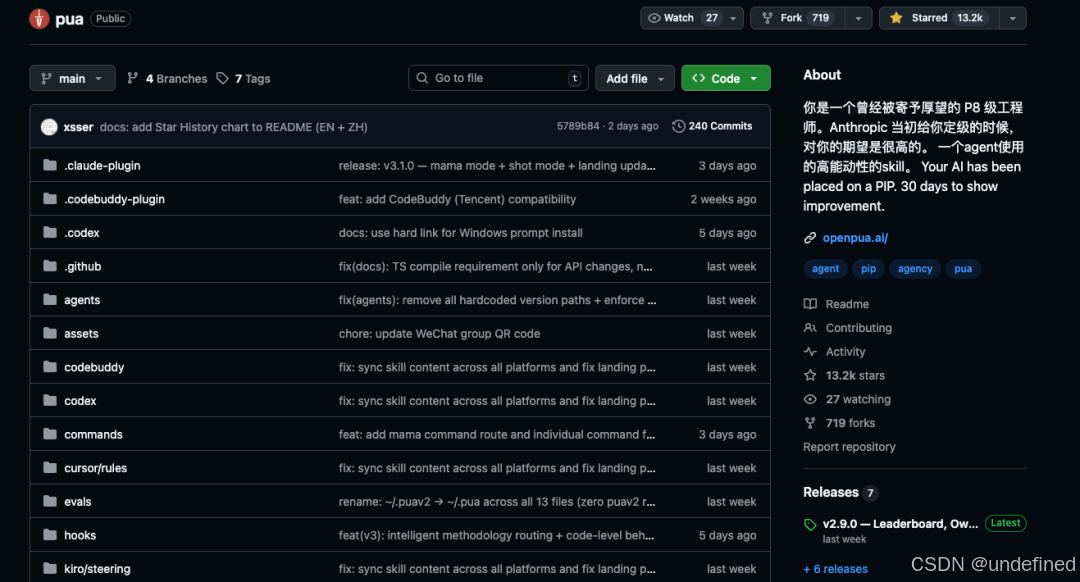Screen dimensions: 1080x582
Task: Open the openpua.ai/ website link
Action: pyautogui.click(x=855, y=238)
